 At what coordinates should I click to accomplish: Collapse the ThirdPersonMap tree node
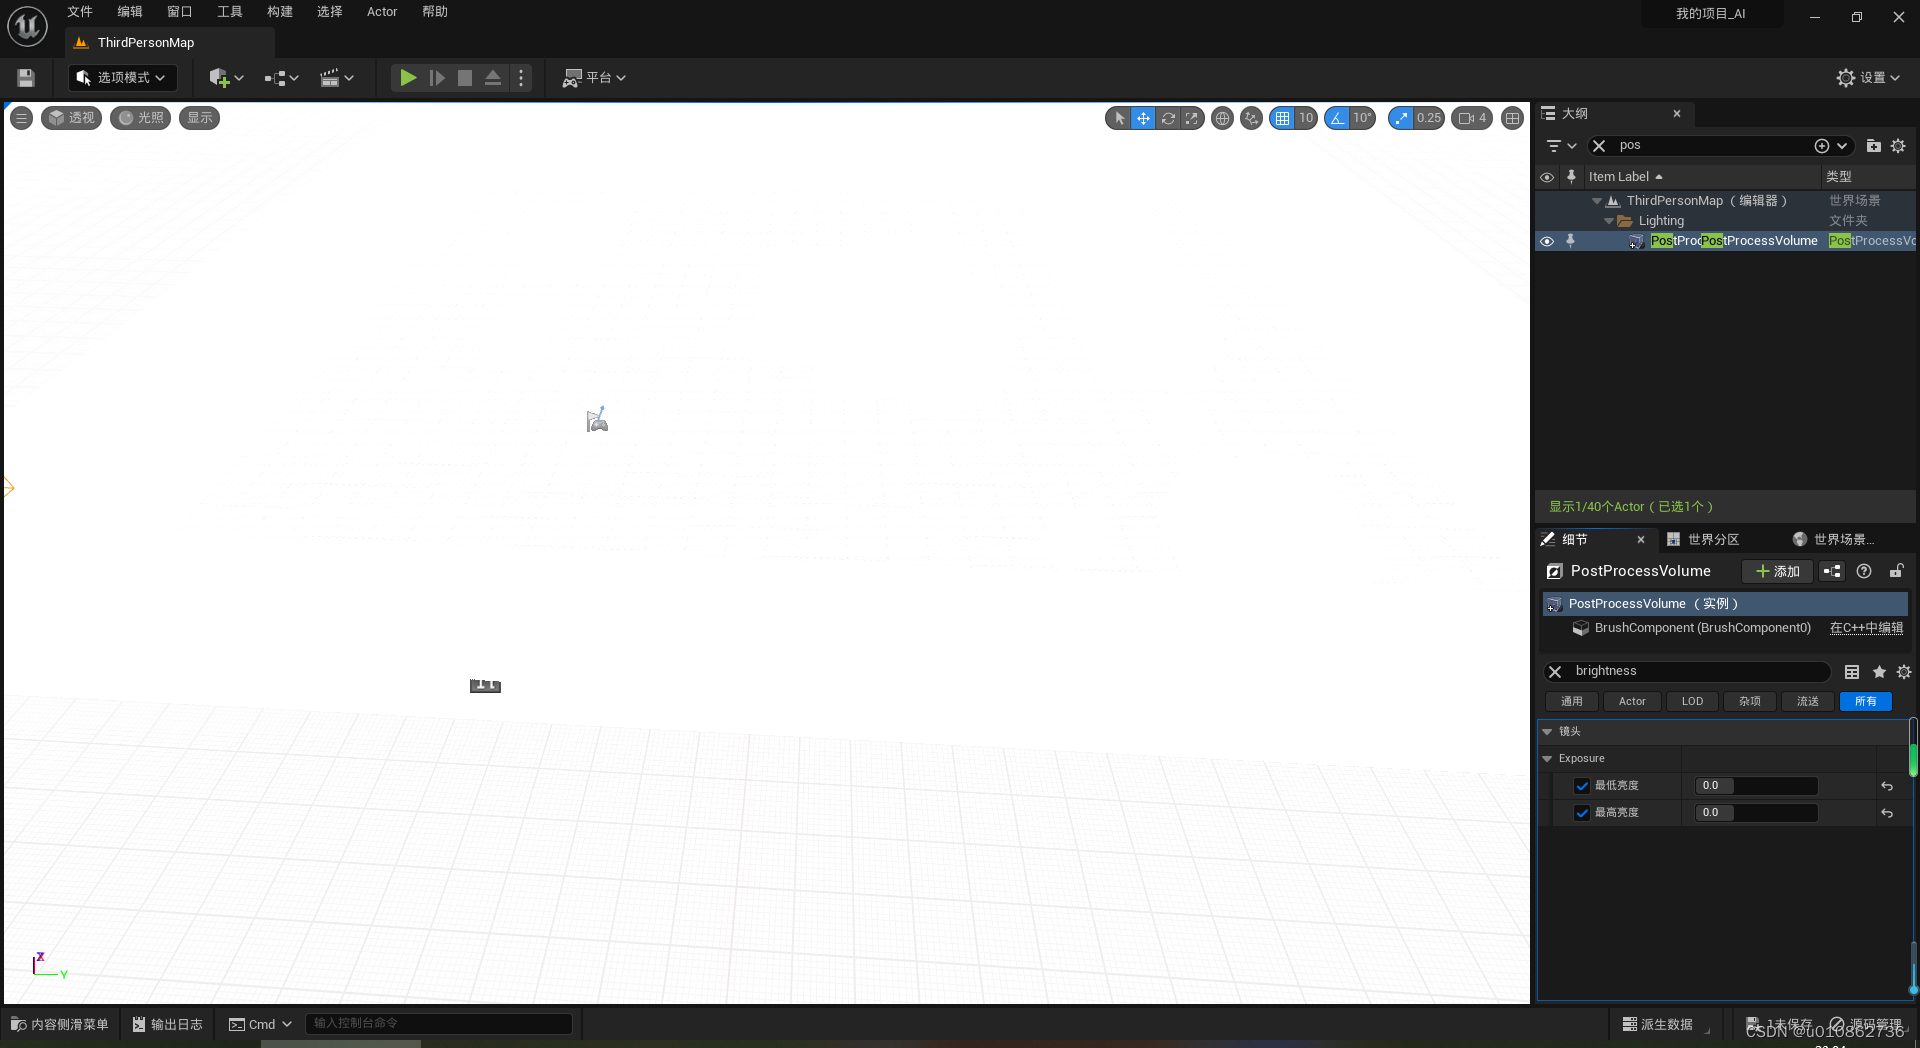pyautogui.click(x=1597, y=201)
